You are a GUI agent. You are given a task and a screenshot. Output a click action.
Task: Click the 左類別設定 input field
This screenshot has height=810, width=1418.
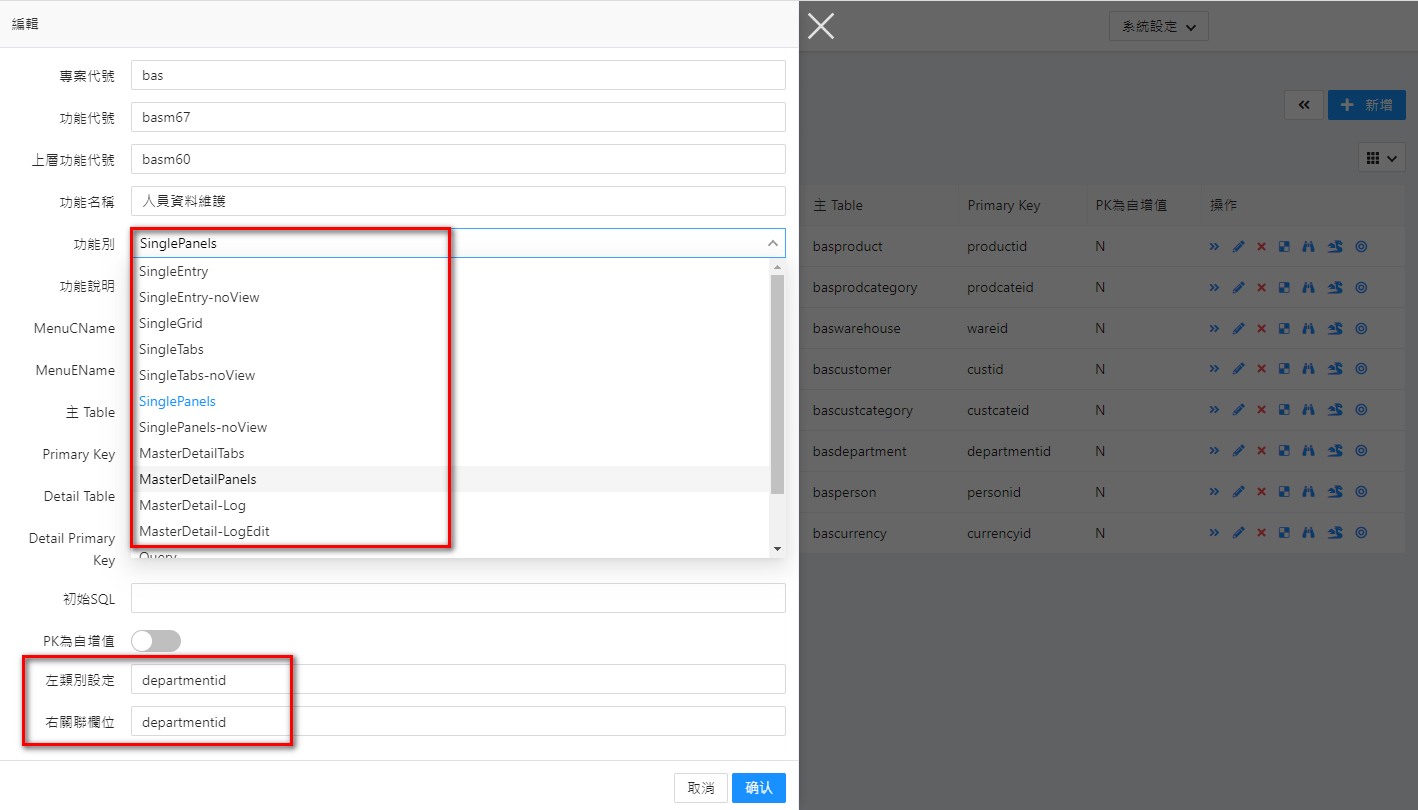click(x=458, y=680)
